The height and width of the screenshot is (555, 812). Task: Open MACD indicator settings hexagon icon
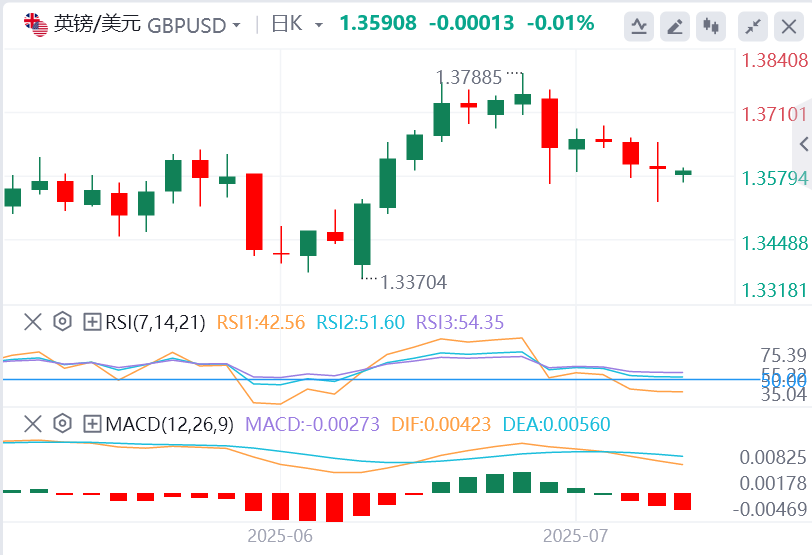pyautogui.click(x=62, y=424)
